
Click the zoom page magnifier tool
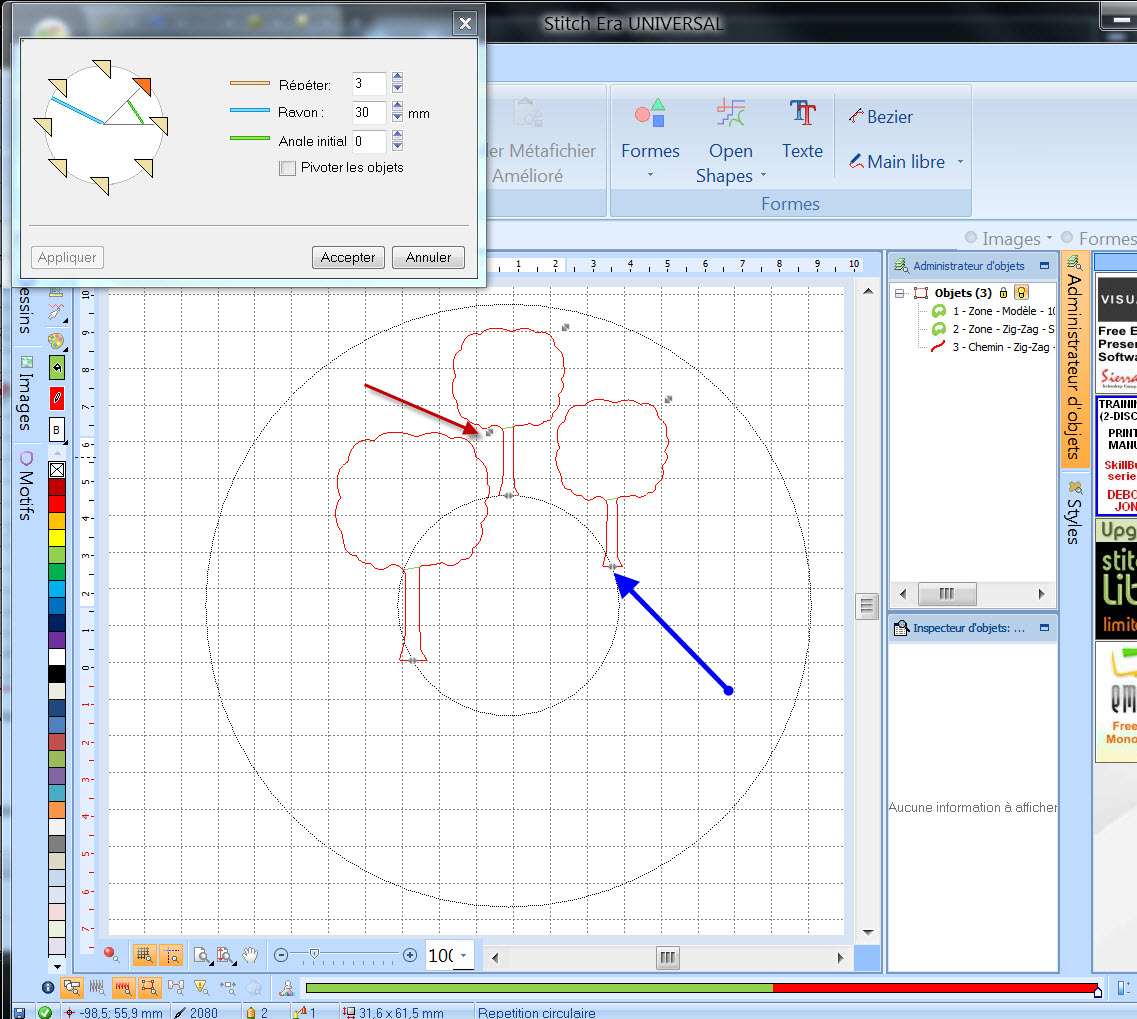202,955
